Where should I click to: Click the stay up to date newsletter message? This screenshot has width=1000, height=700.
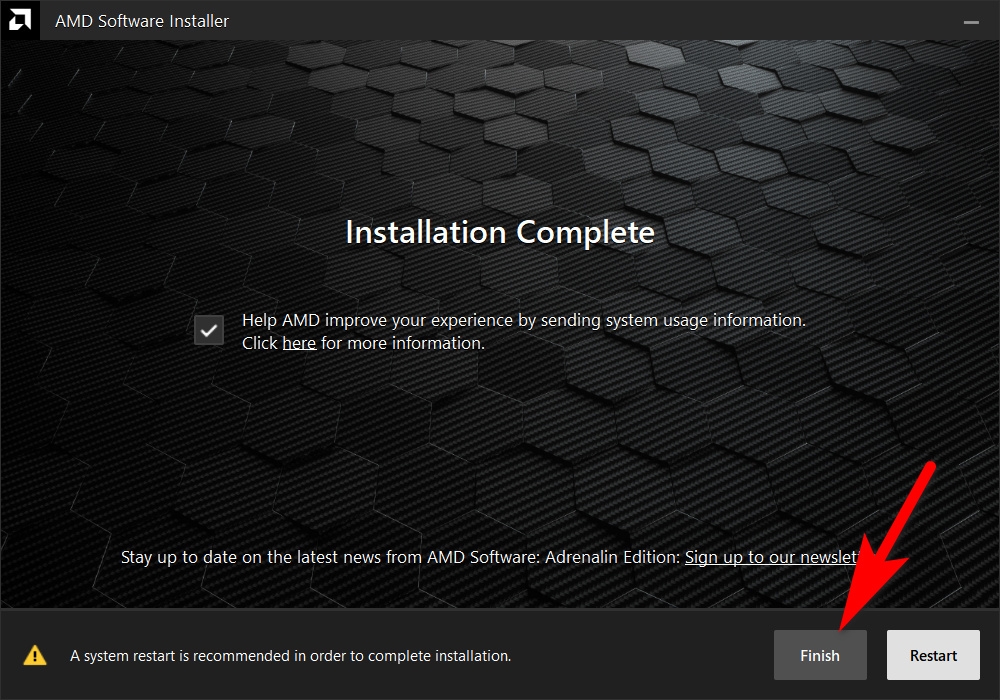(400, 557)
